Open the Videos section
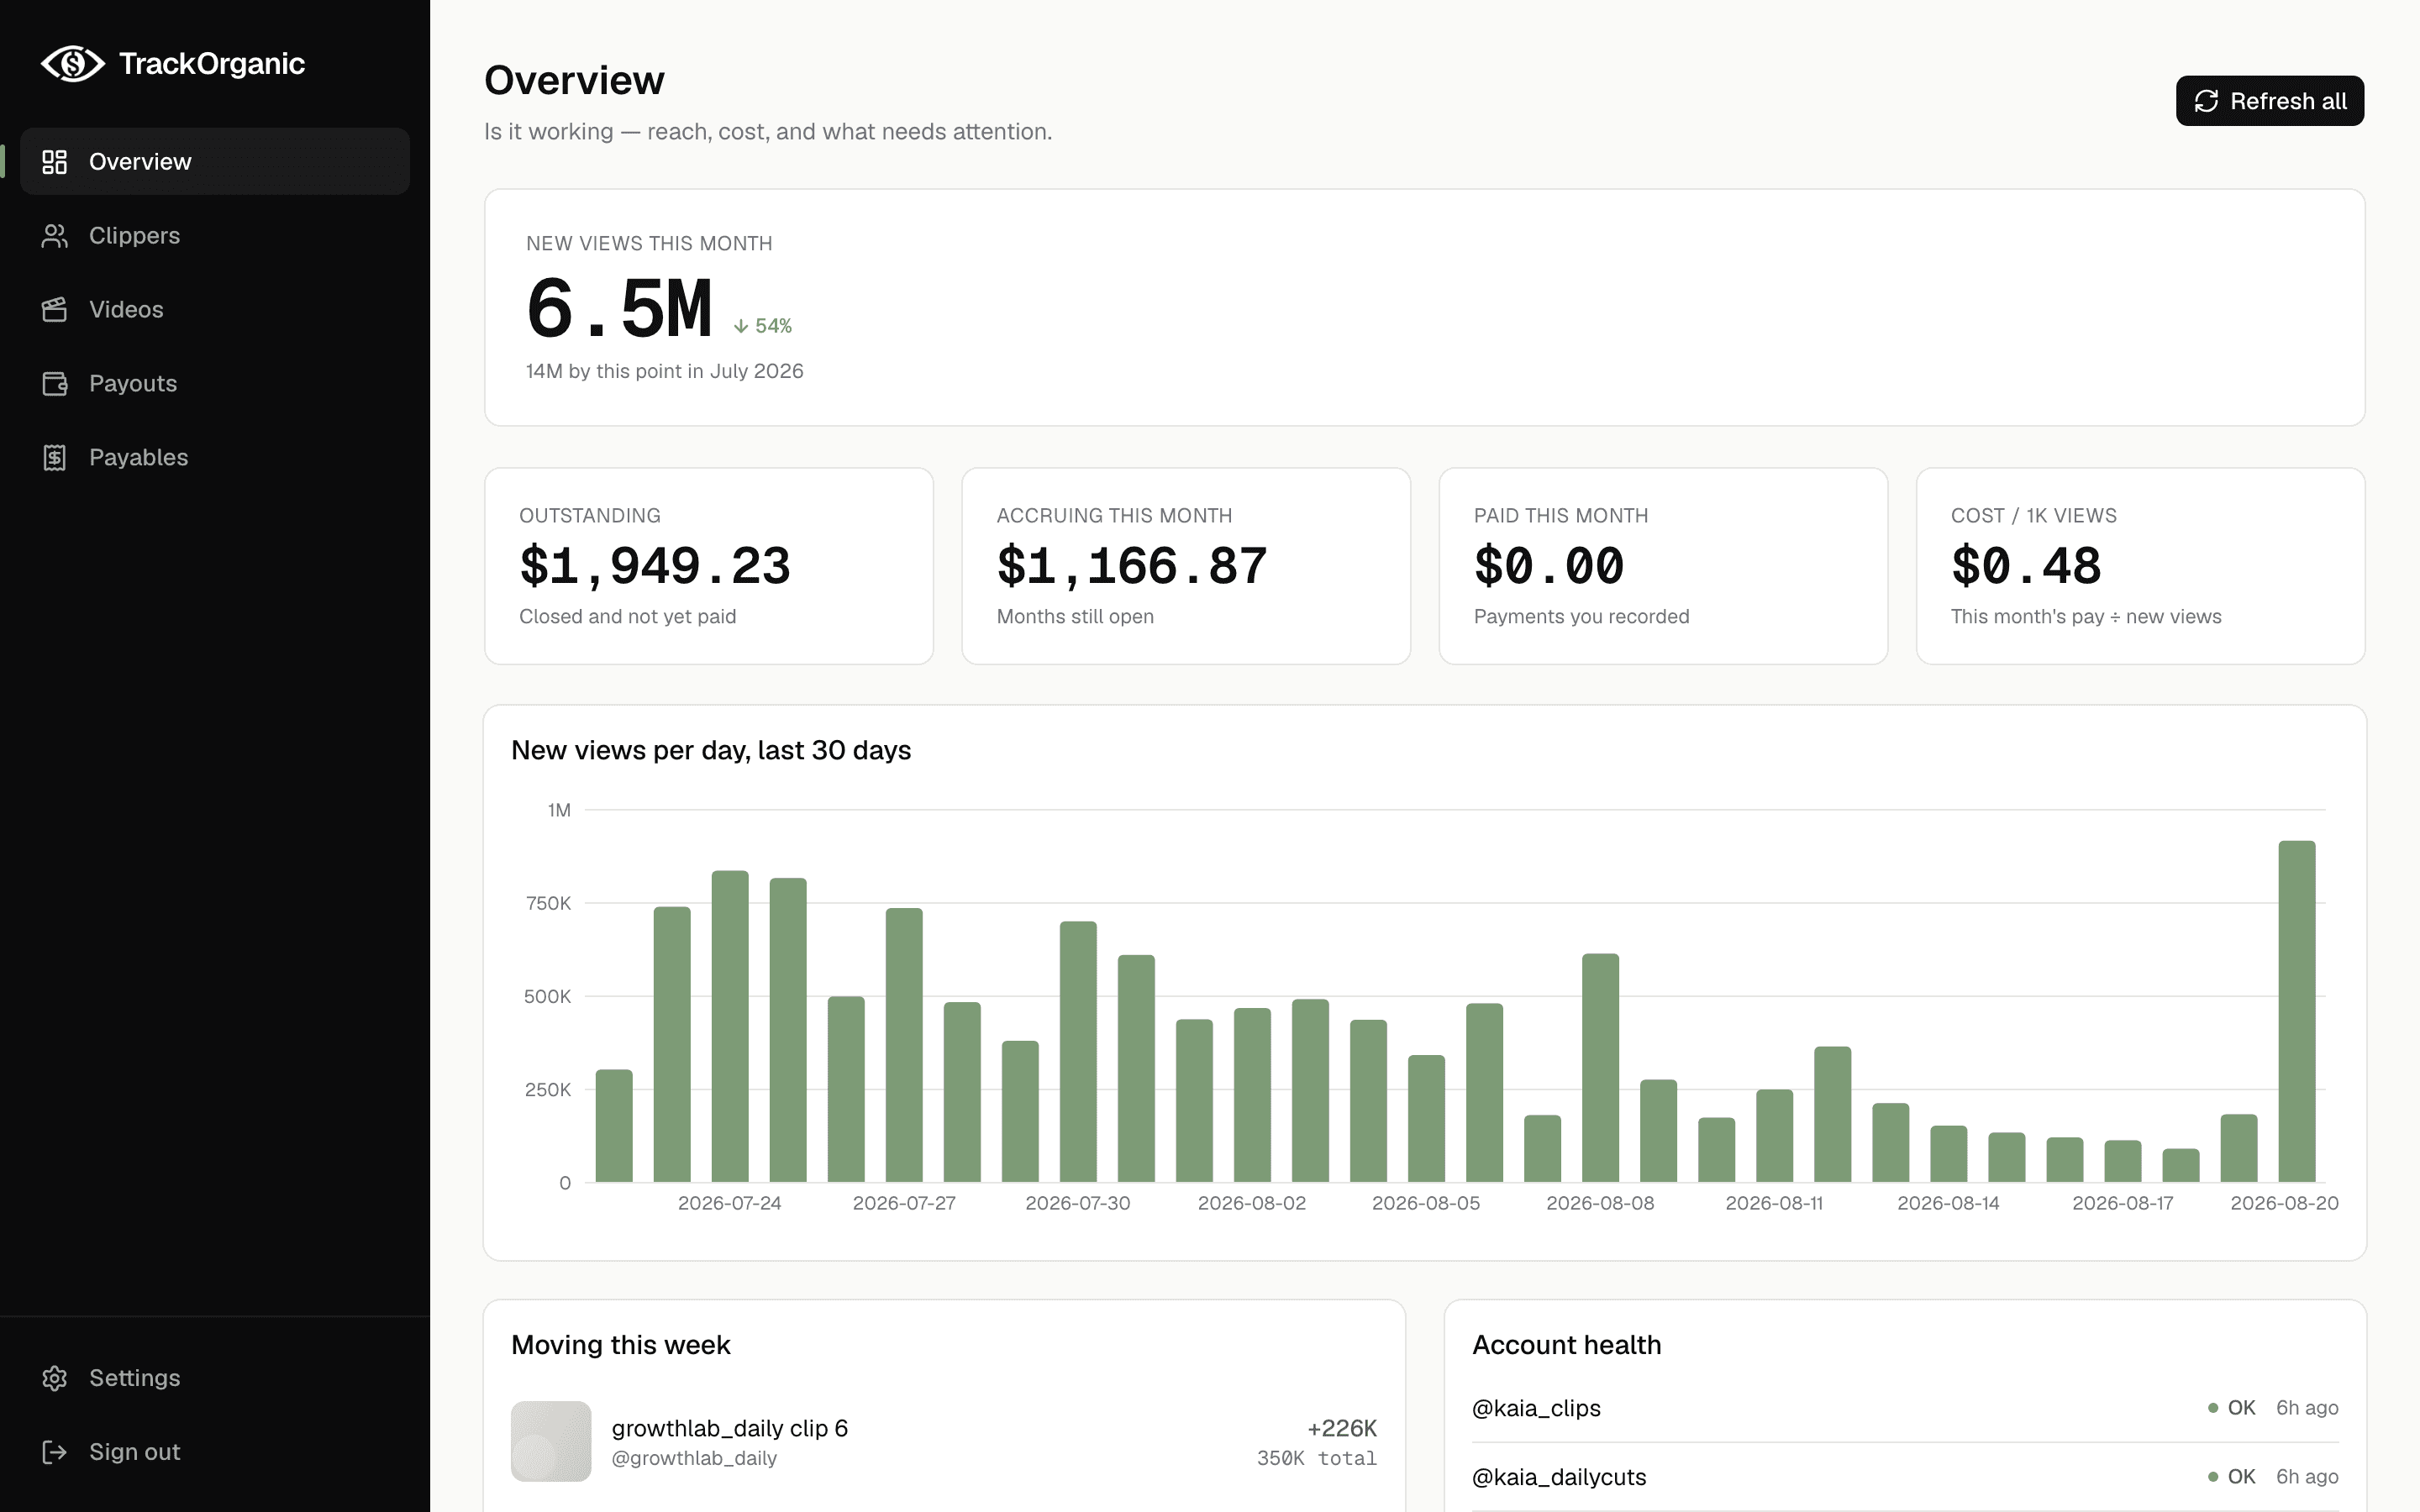The height and width of the screenshot is (1512, 2420). (215, 309)
